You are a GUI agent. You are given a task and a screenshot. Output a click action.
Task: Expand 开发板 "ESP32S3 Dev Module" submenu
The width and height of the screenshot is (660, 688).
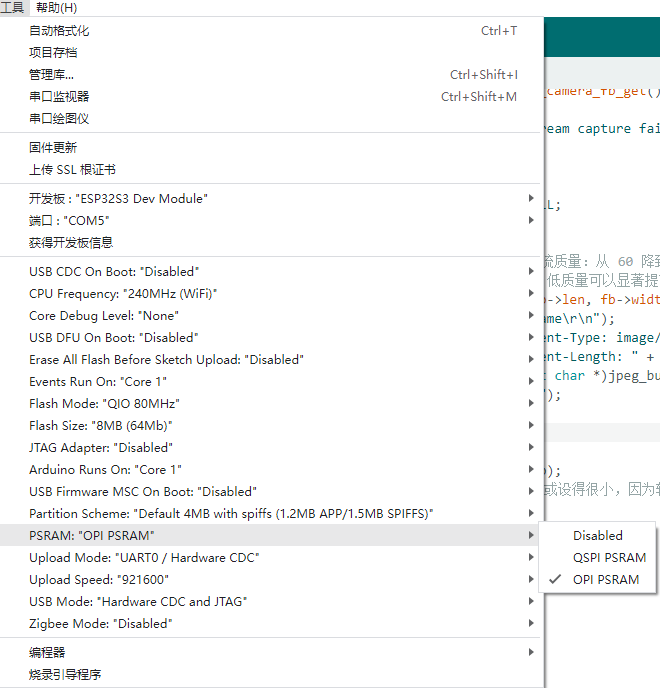[x=272, y=198]
